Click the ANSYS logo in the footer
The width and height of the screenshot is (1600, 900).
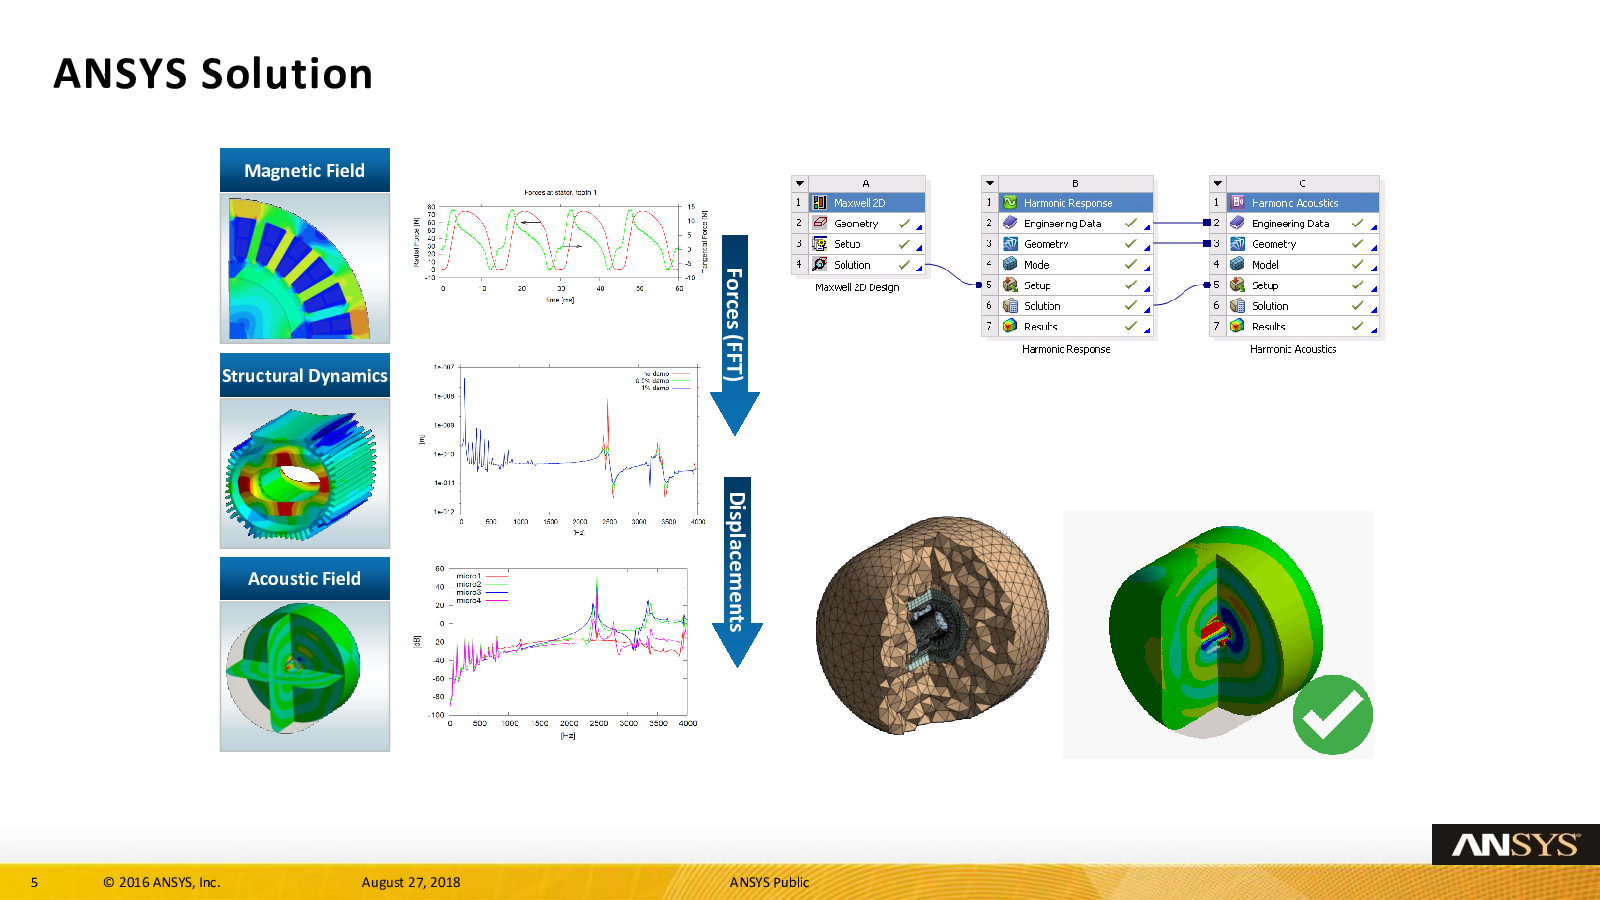1516,845
